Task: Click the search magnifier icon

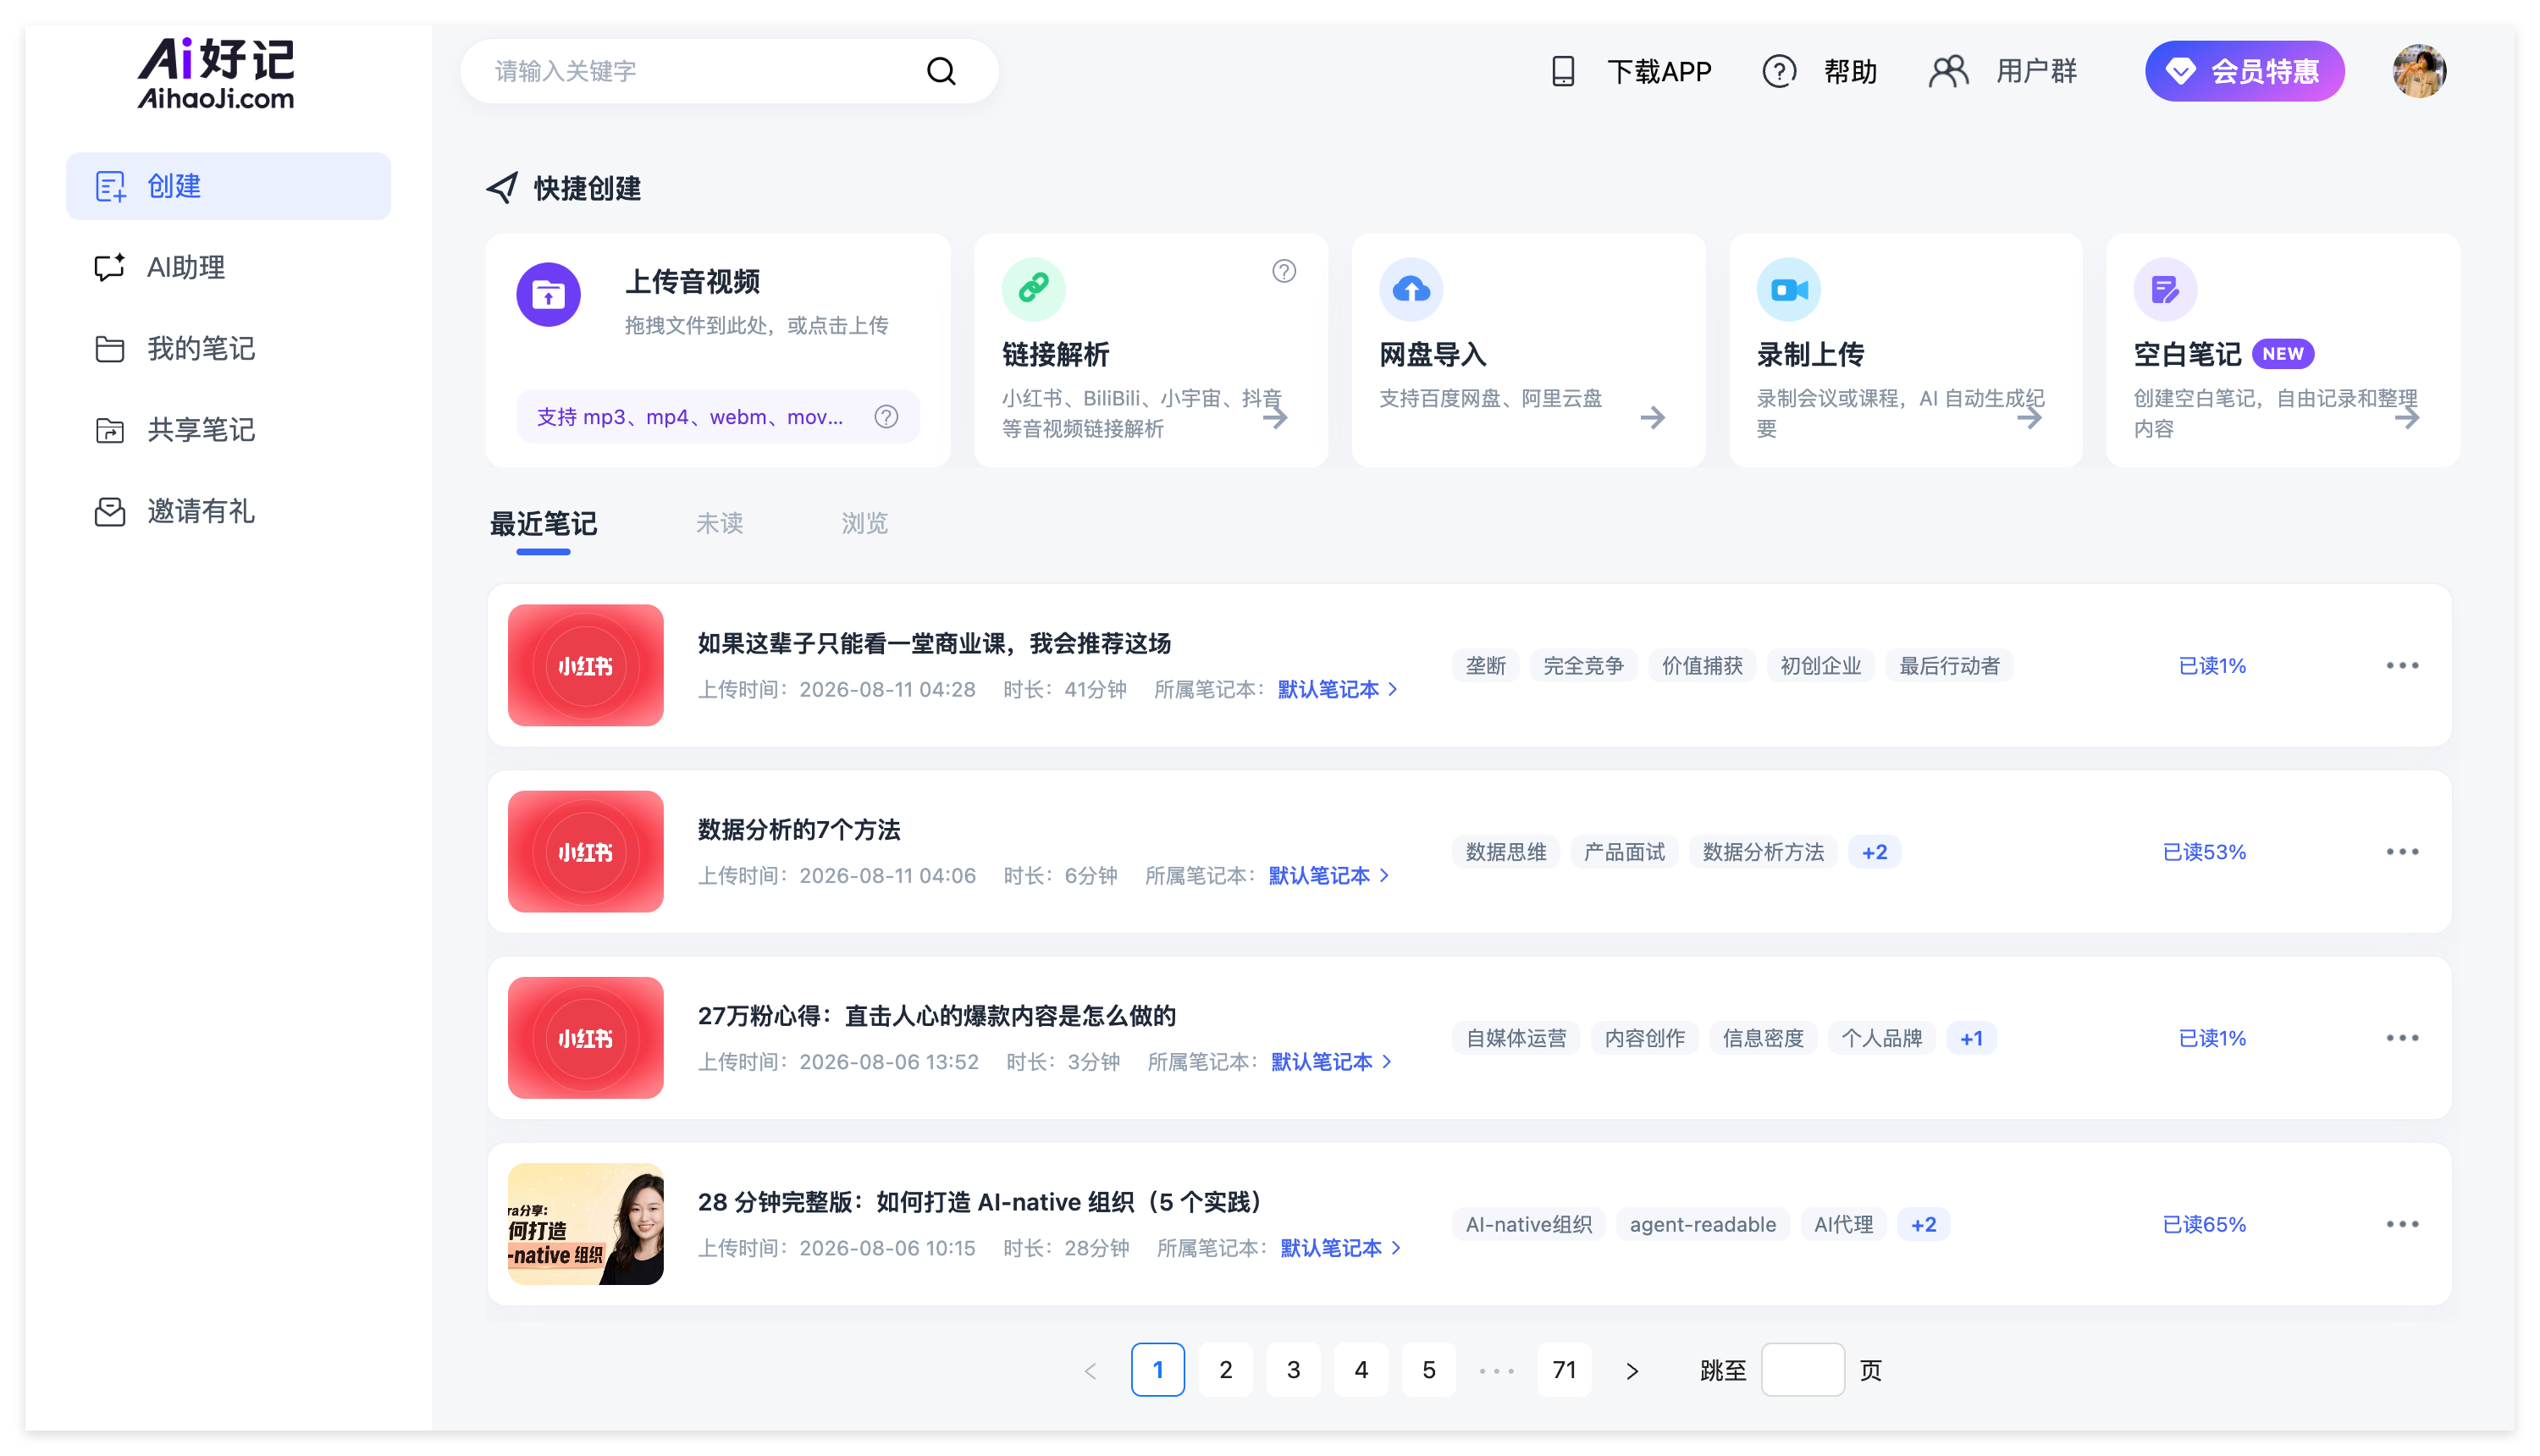Action: [940, 71]
